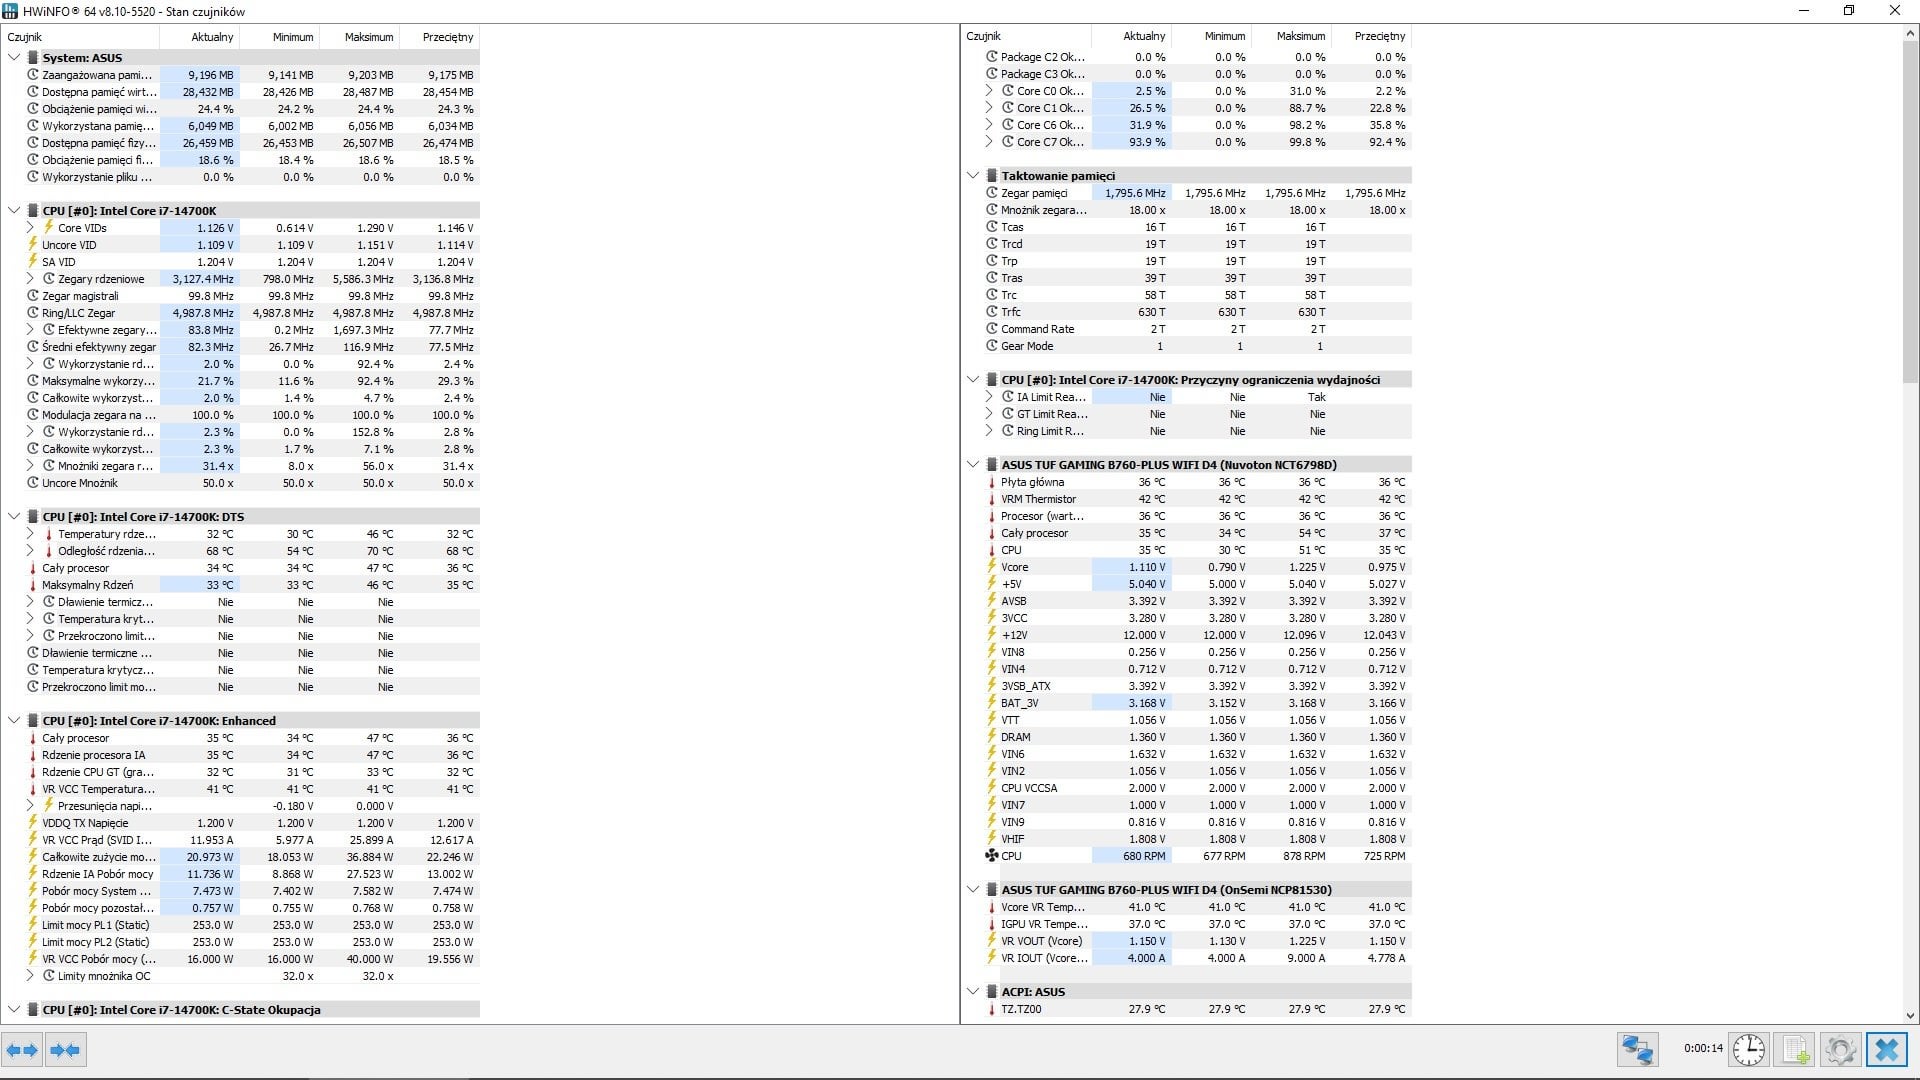Collapse the CPU i7-14700K Enhanced section
This screenshot has width=1920, height=1080.
click(14, 721)
